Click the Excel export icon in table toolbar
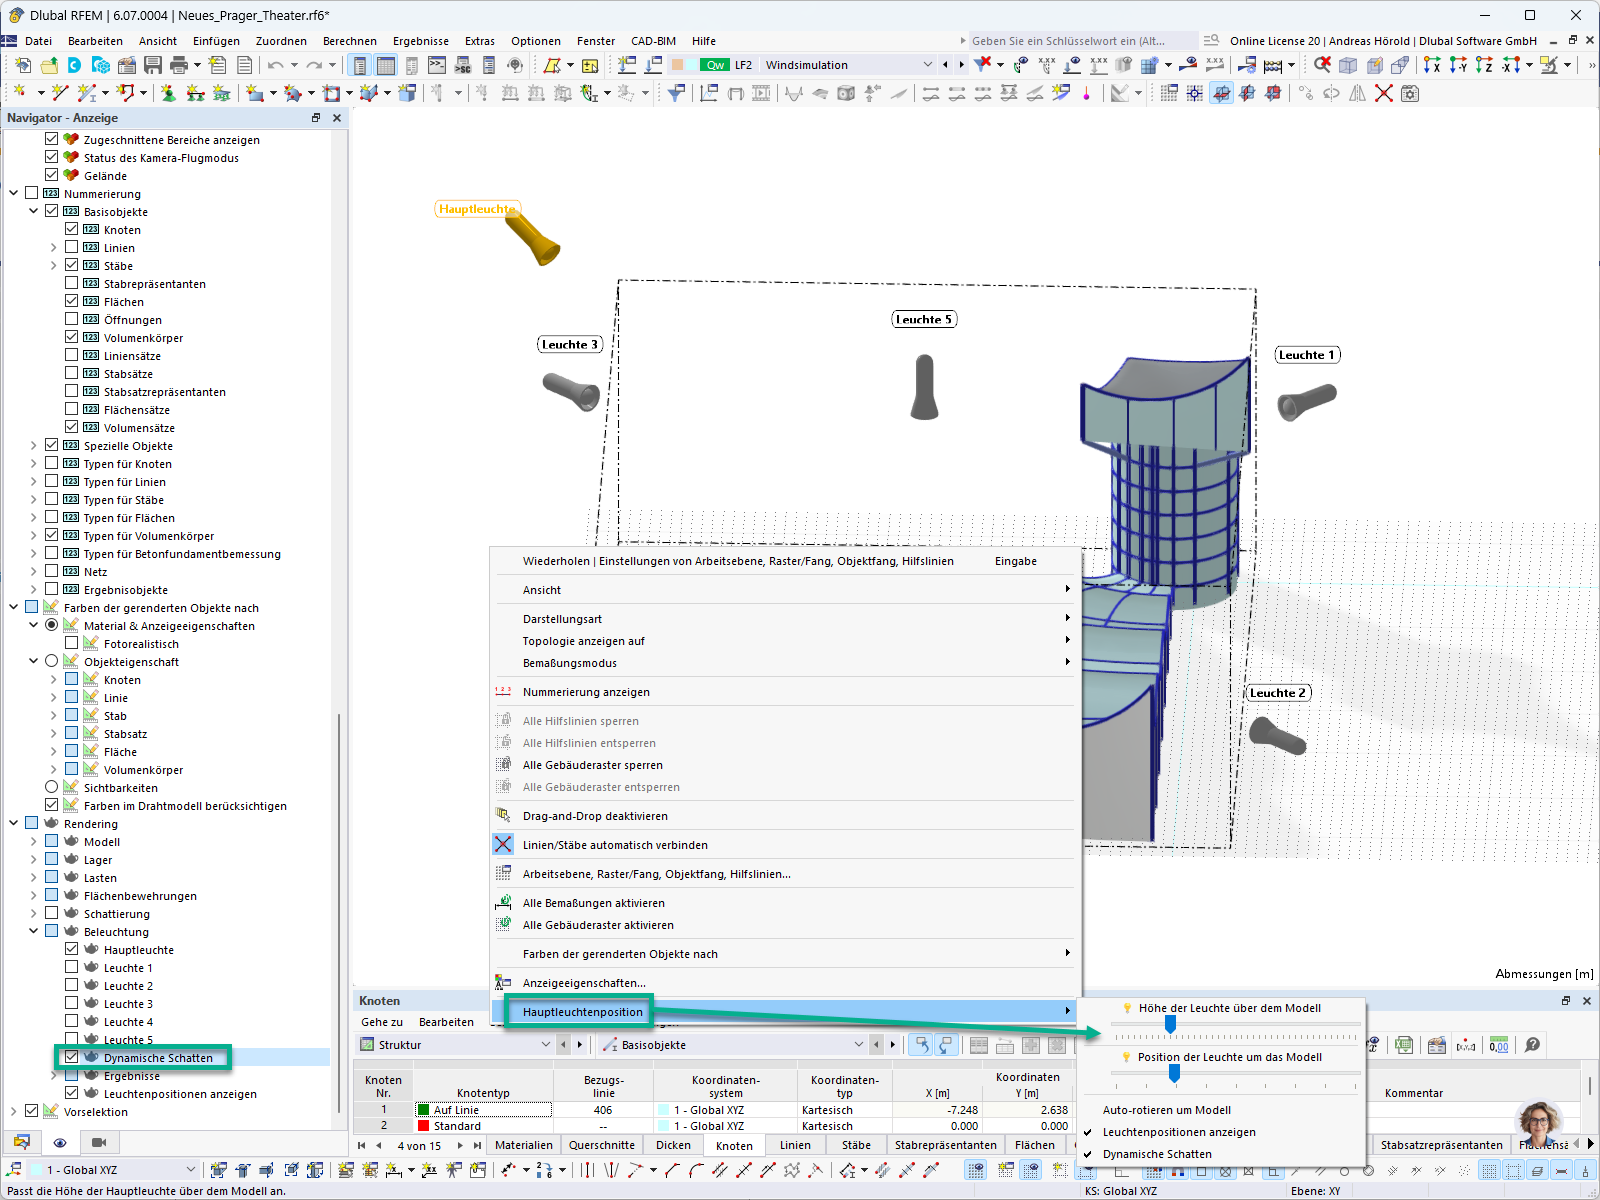Viewport: 1600px width, 1200px height. 1405,1045
